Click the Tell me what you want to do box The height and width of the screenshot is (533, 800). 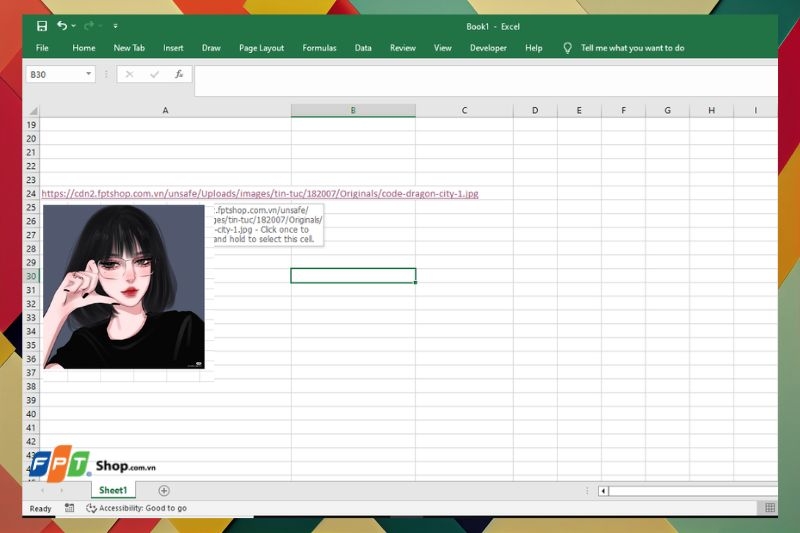click(632, 48)
